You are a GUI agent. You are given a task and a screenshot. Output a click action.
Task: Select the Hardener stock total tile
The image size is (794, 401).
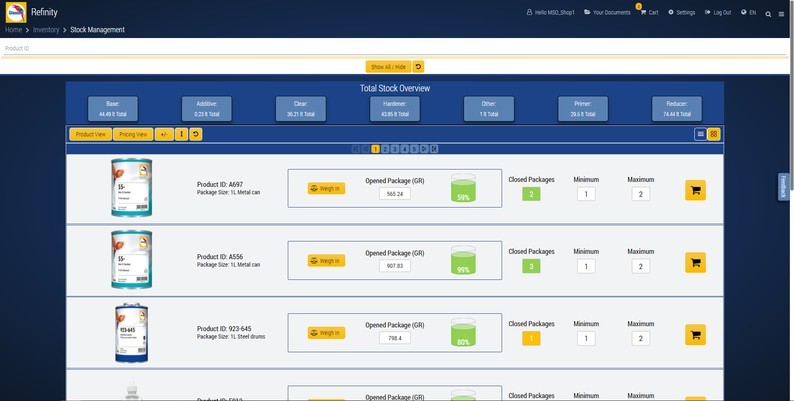(x=395, y=109)
